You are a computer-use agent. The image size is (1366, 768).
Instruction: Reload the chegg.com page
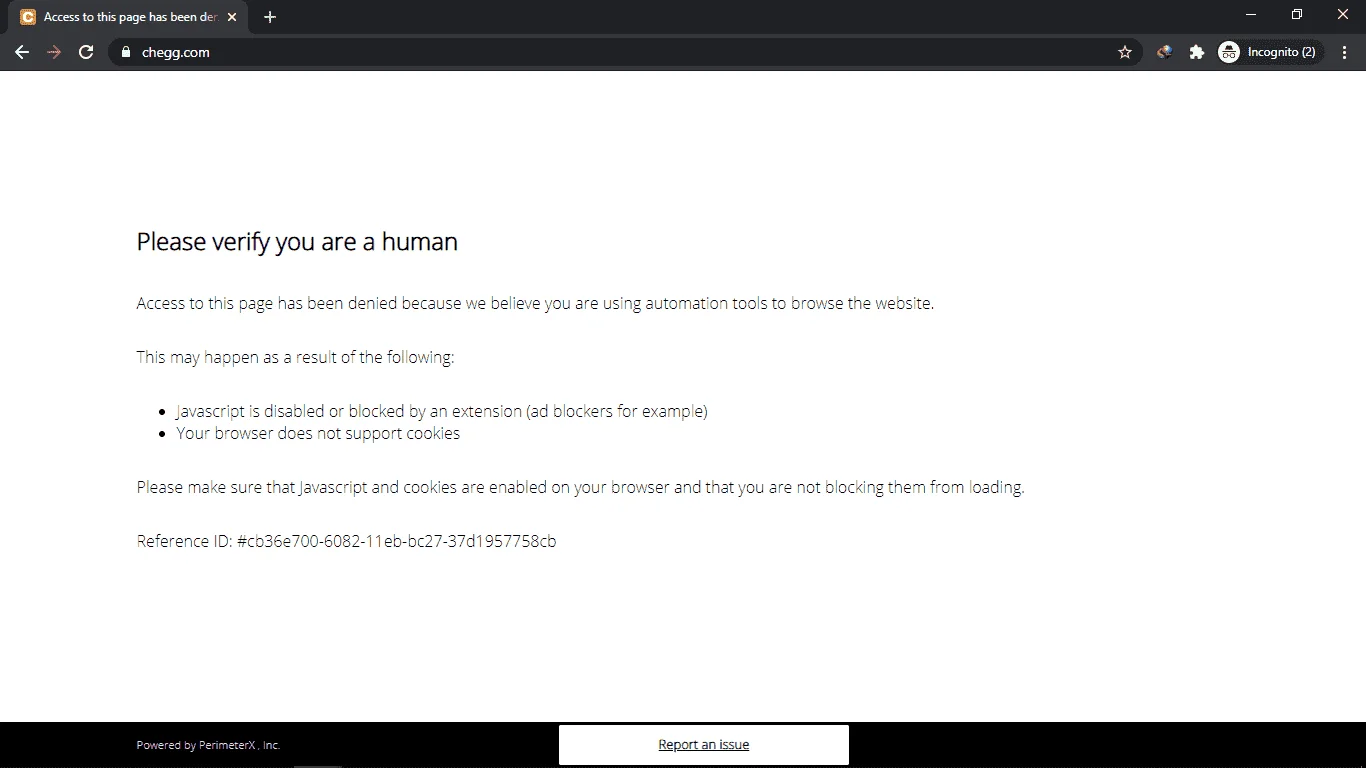pos(86,52)
